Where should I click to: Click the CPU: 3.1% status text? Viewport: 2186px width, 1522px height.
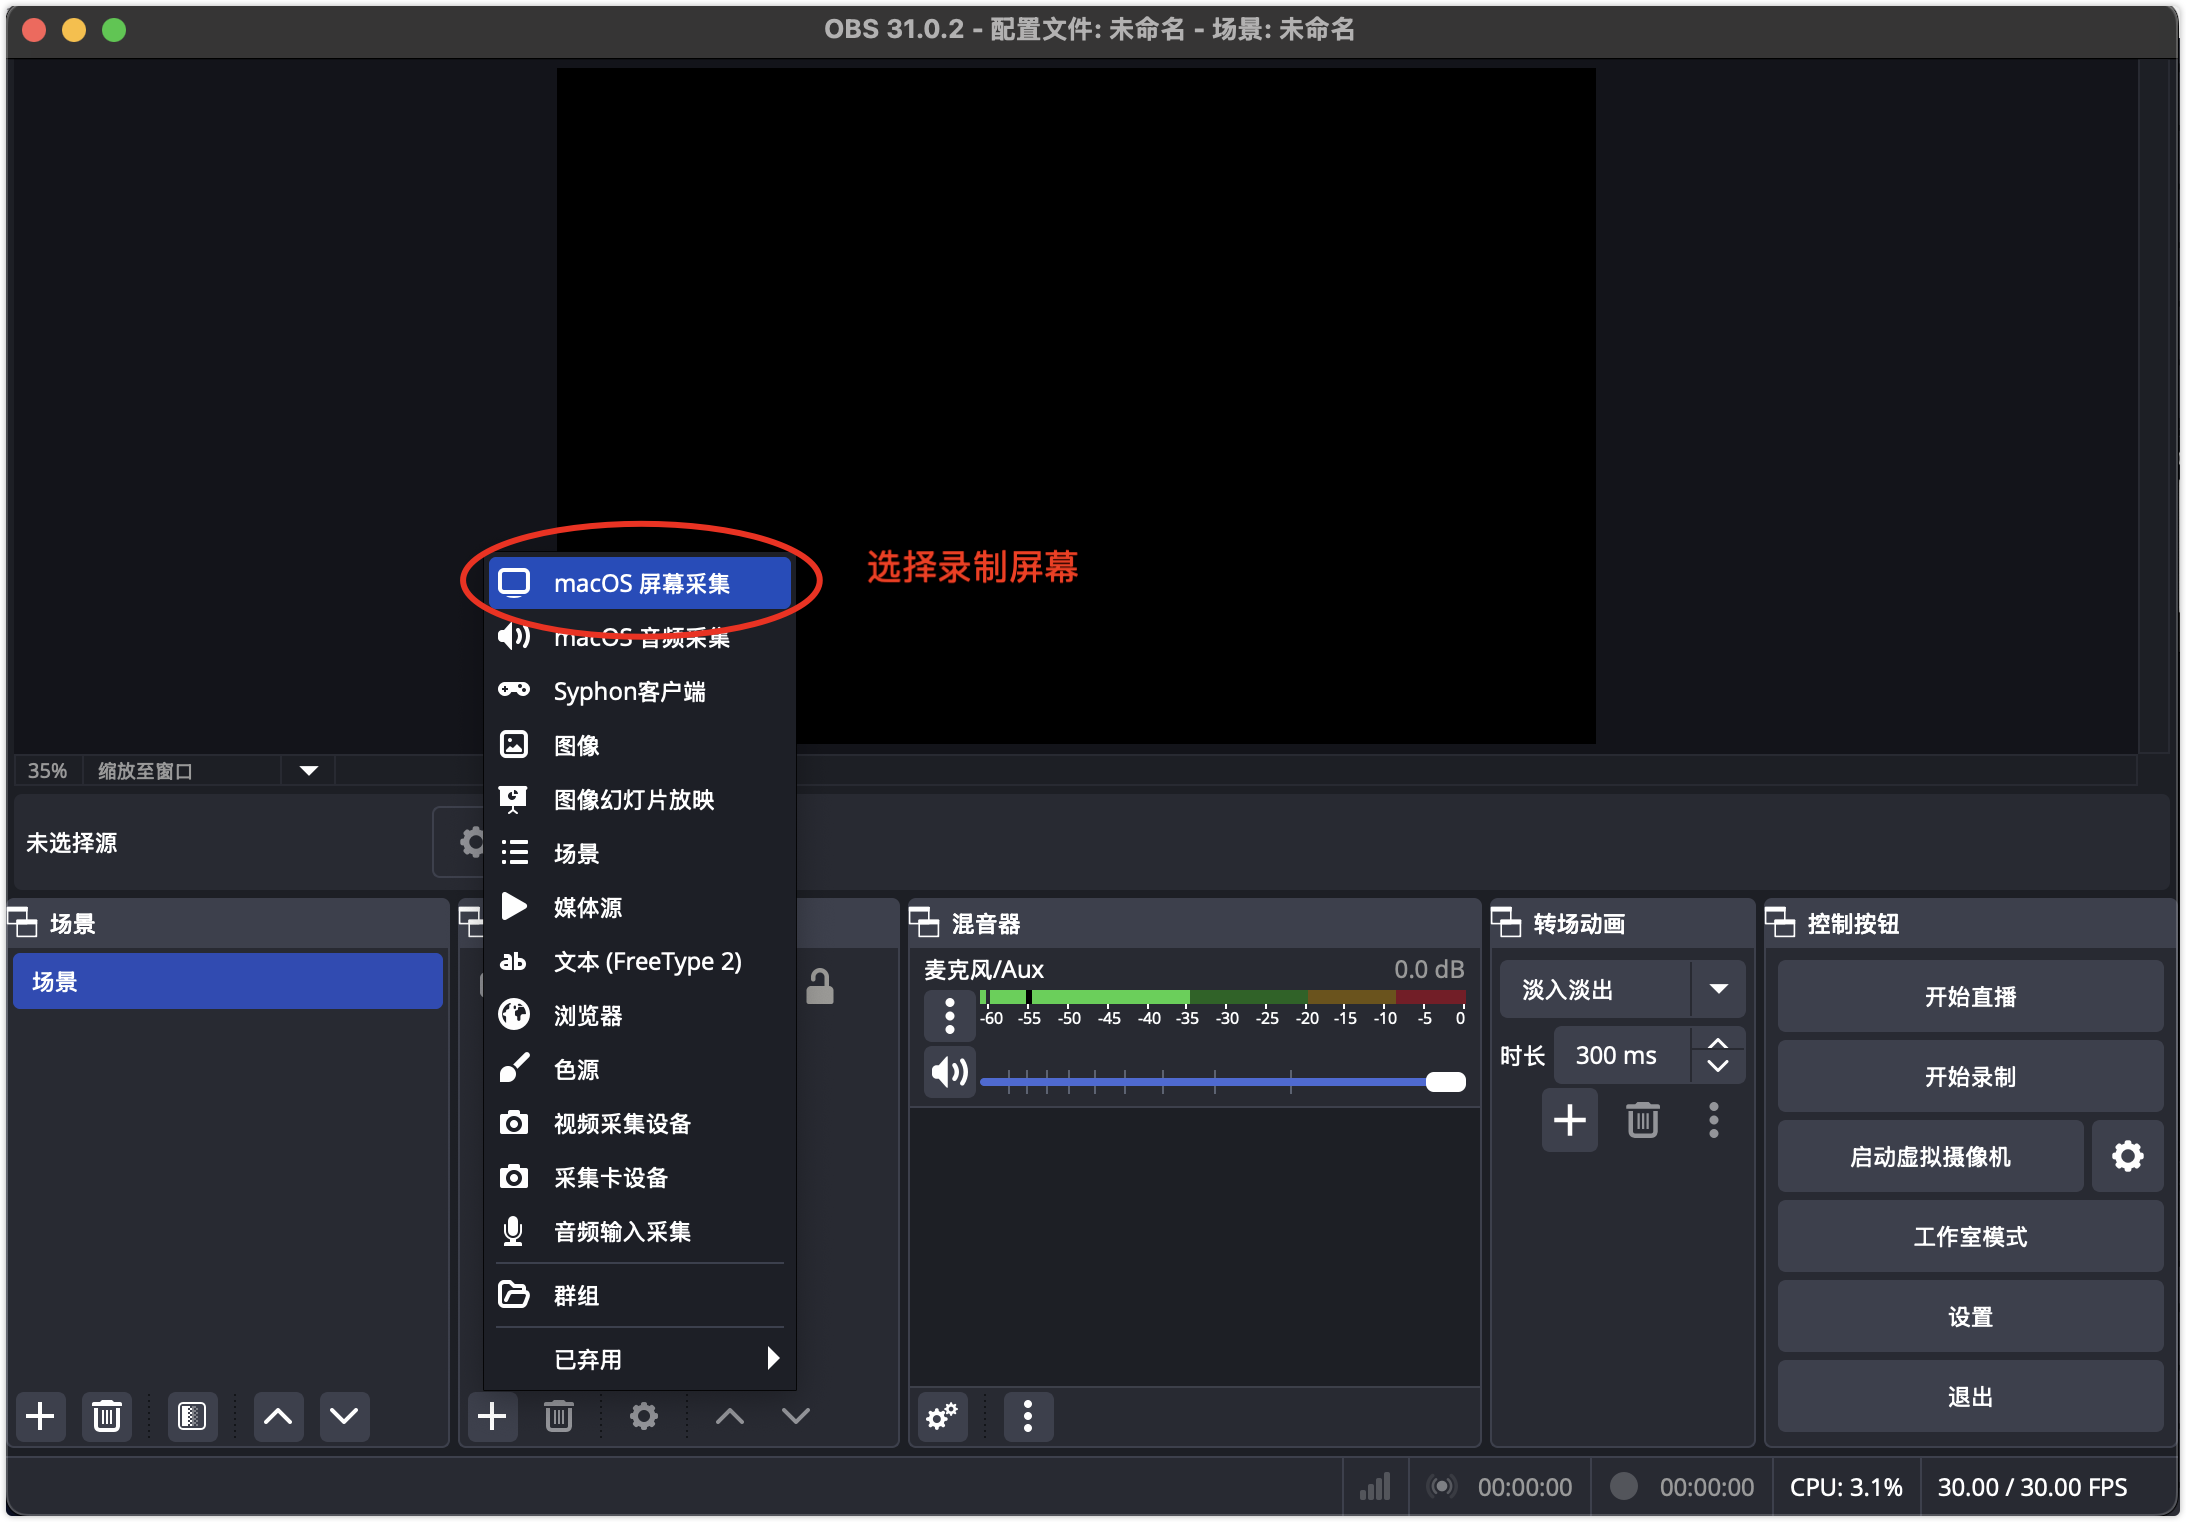1846,1487
